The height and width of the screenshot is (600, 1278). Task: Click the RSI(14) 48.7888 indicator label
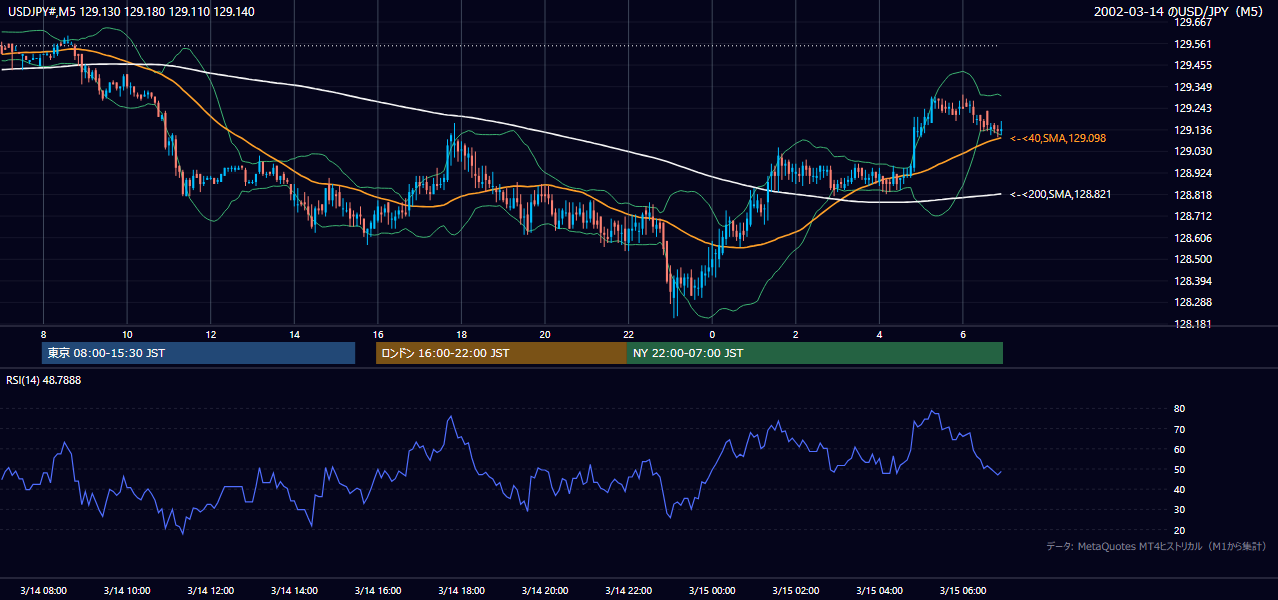click(x=42, y=380)
